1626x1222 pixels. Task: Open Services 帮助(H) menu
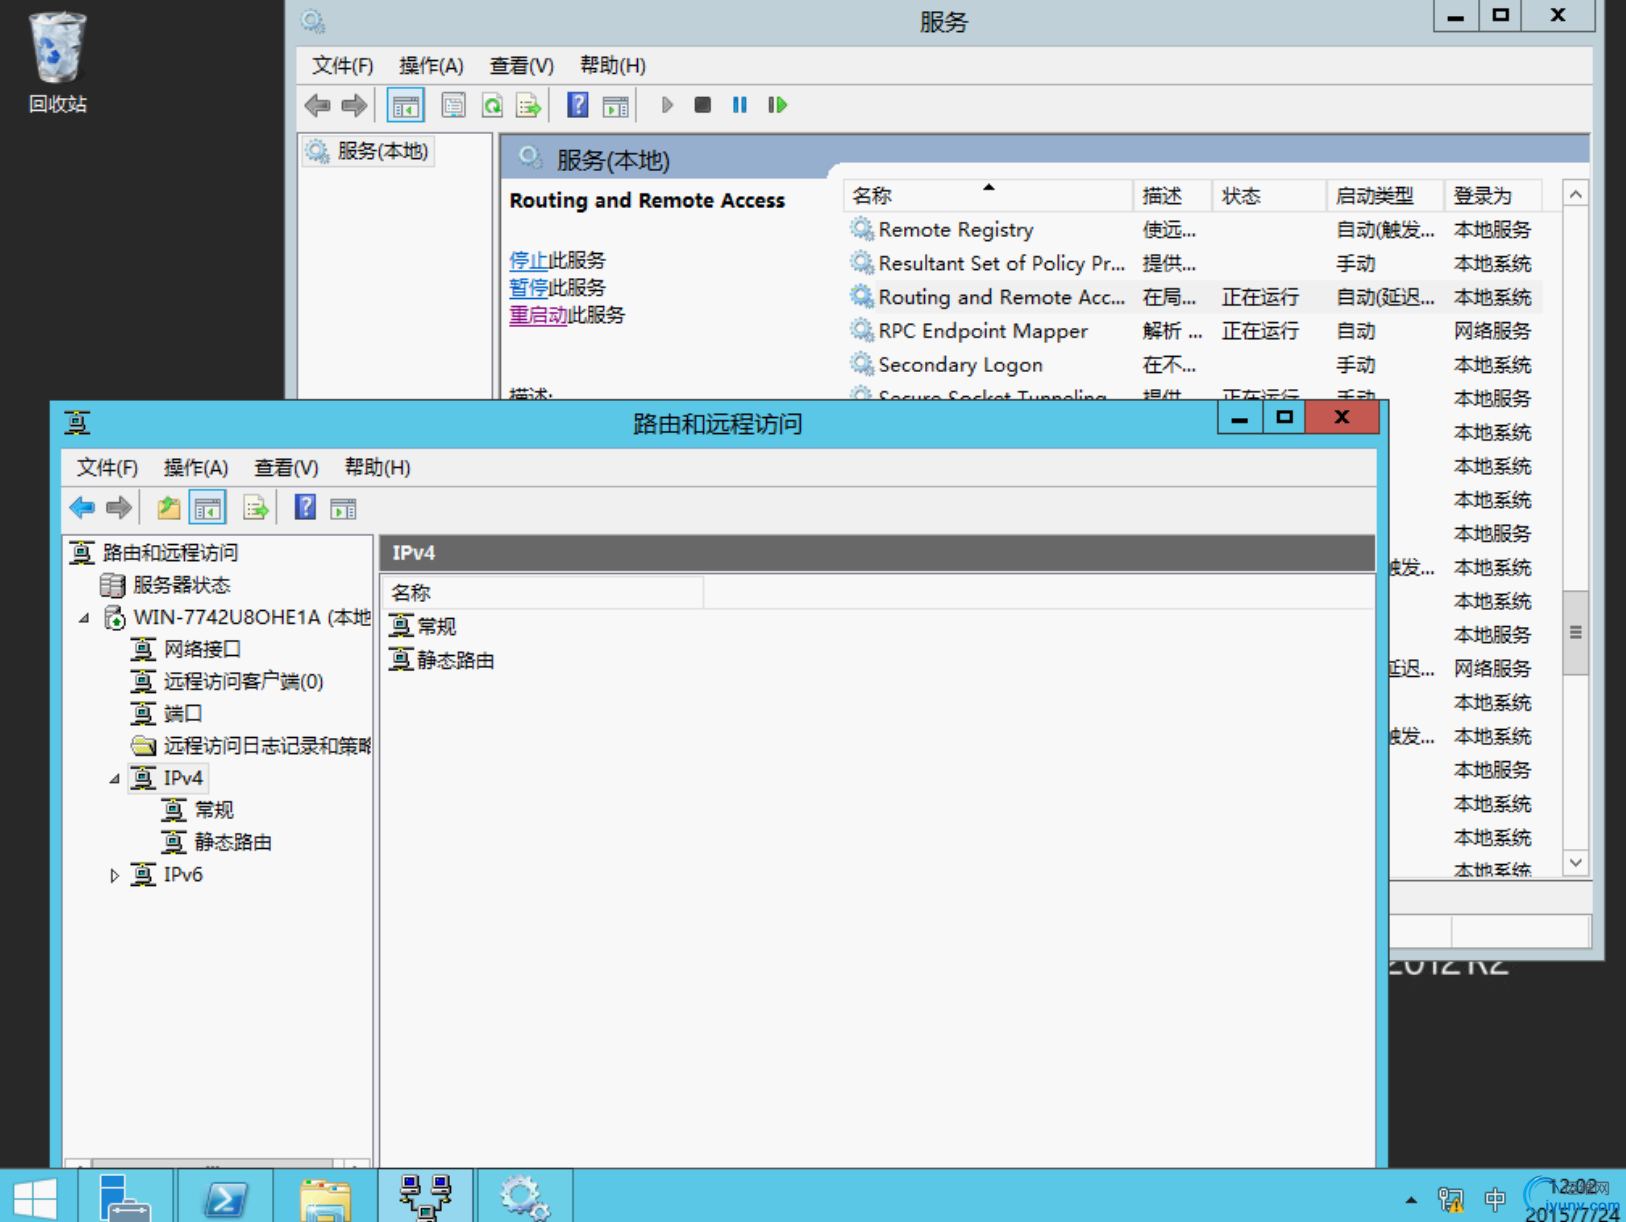click(x=612, y=65)
